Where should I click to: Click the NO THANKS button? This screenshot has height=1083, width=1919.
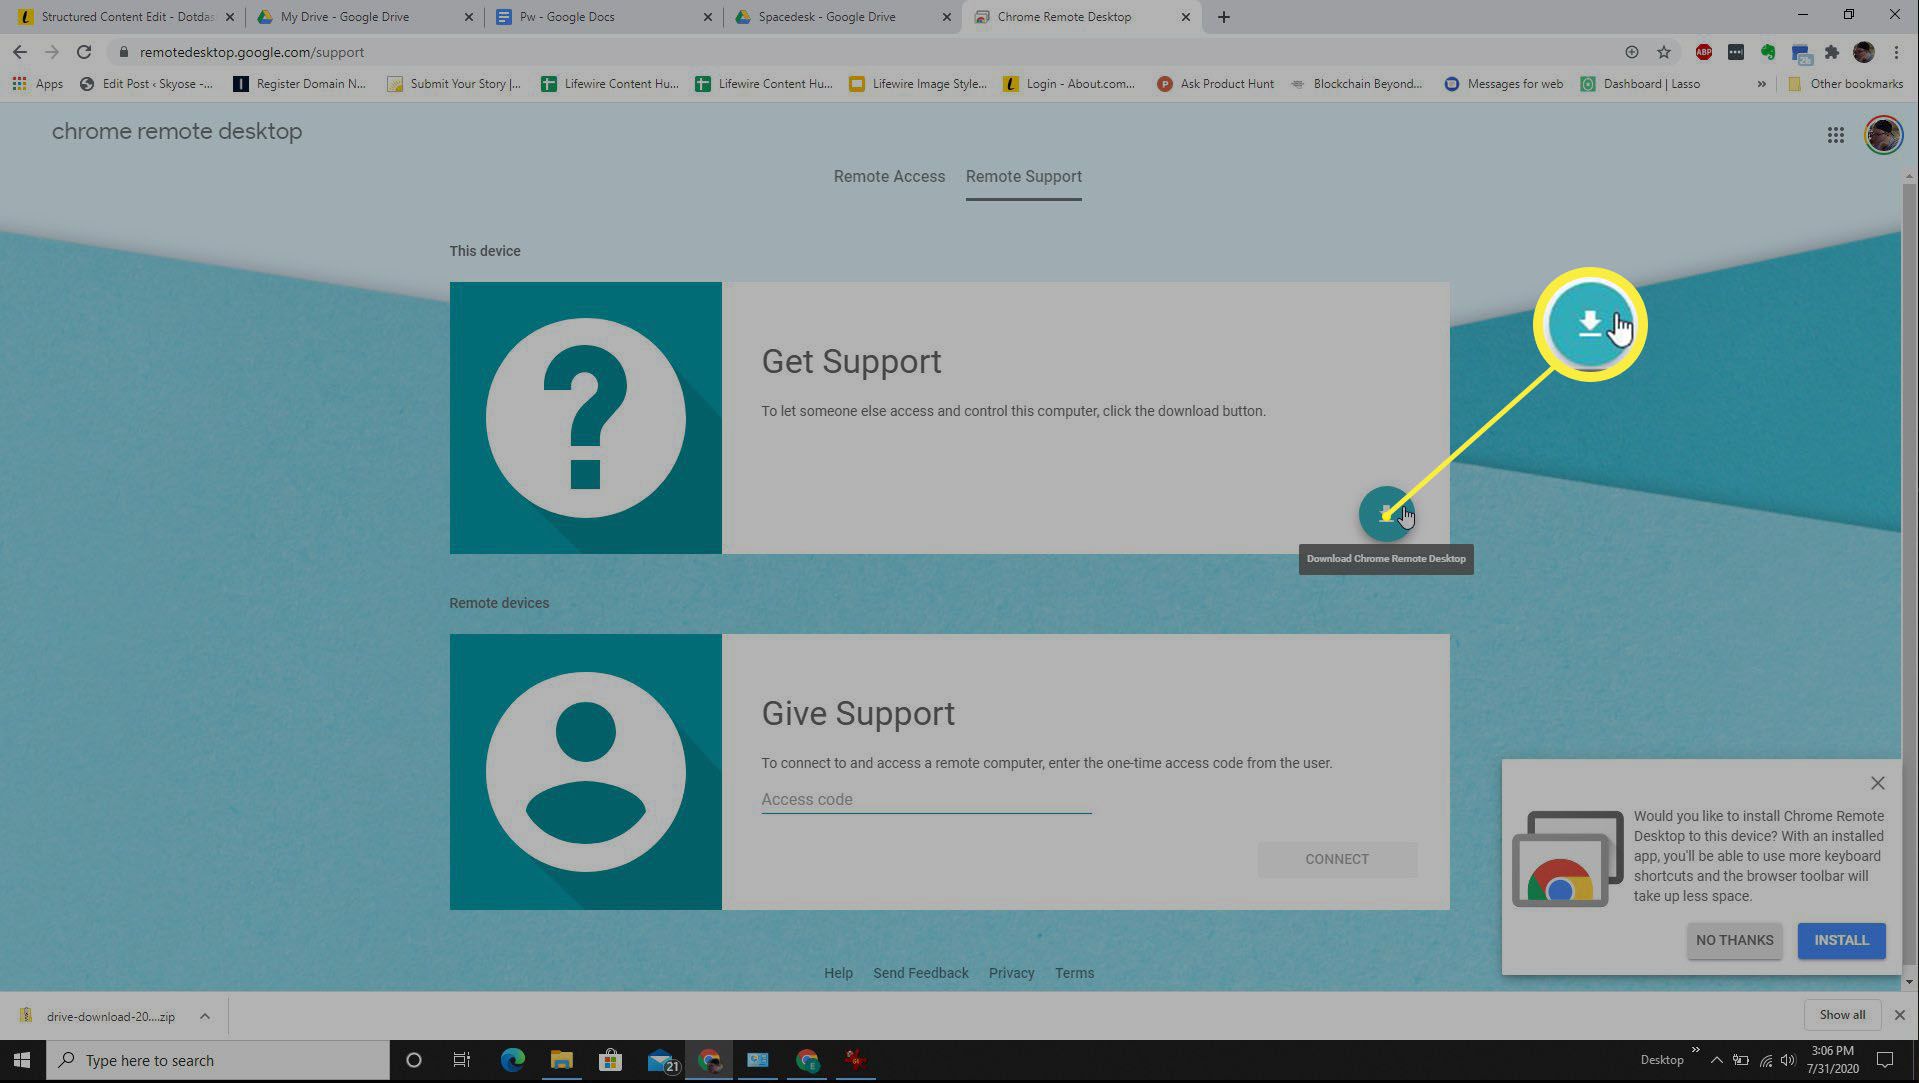click(1734, 940)
